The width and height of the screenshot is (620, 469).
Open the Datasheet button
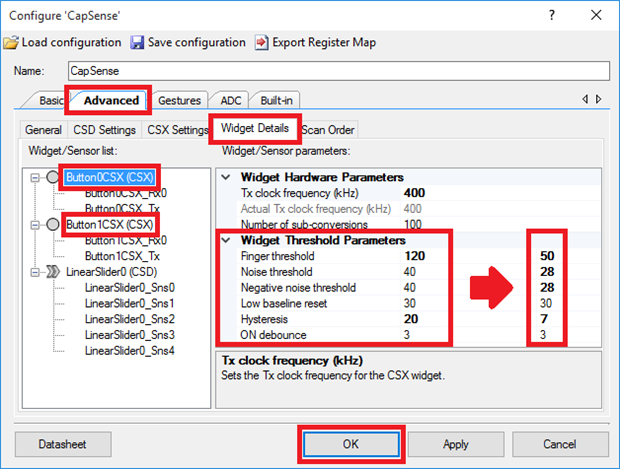pos(62,444)
